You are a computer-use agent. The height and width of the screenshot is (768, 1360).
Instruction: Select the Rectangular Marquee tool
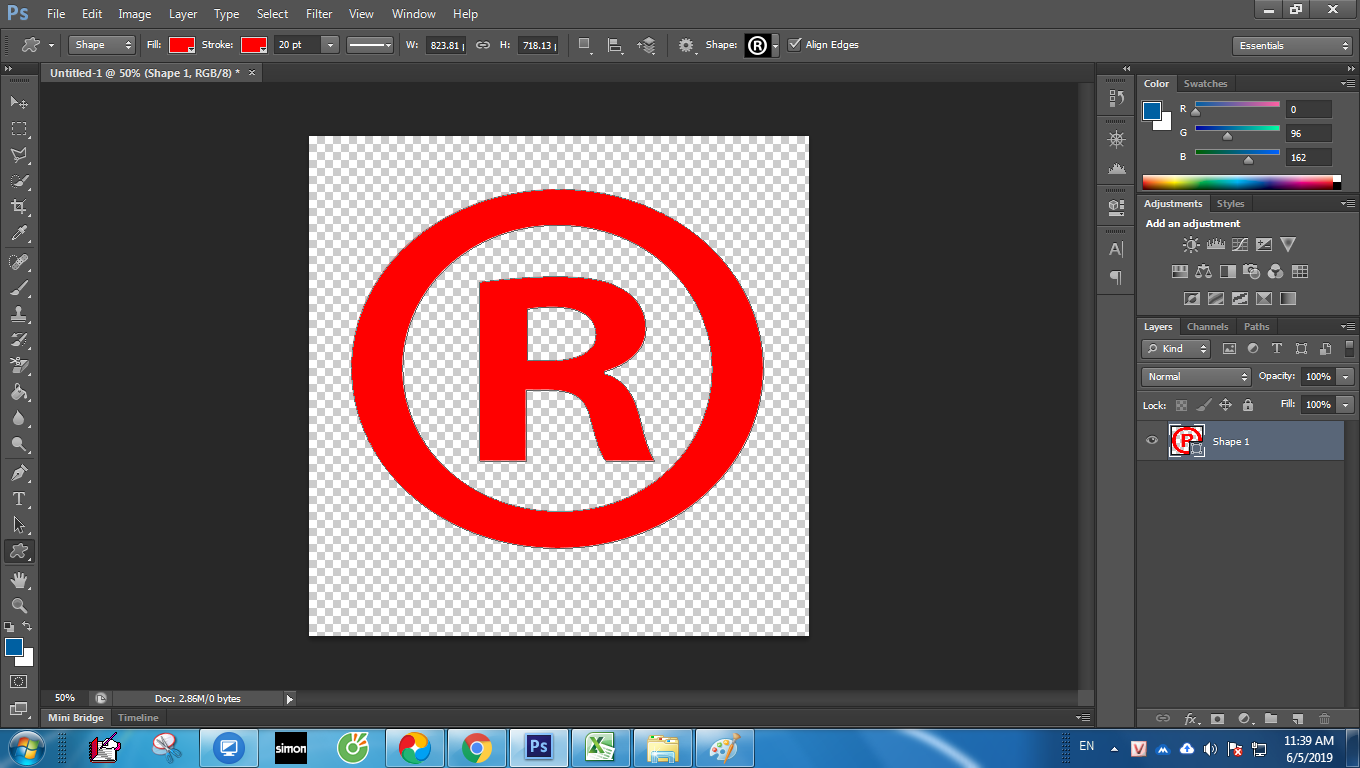click(19, 129)
